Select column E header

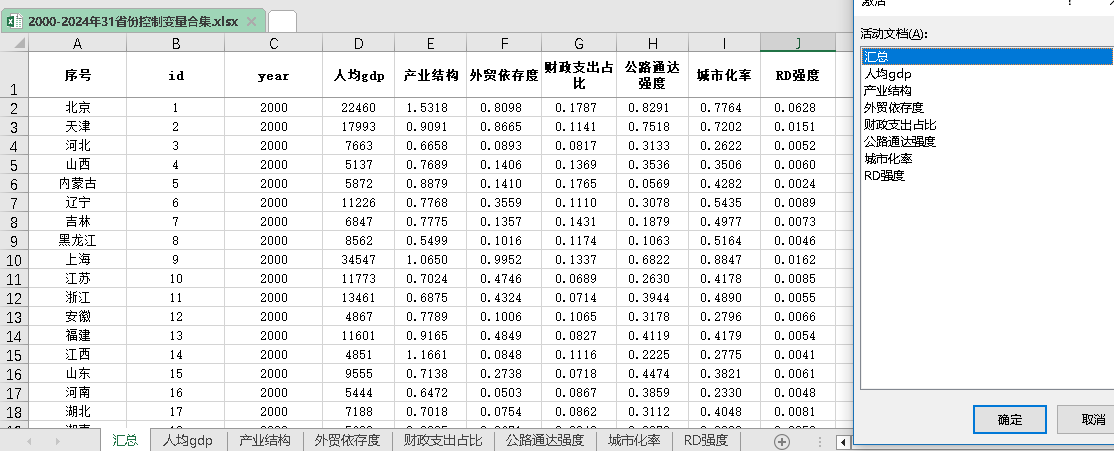coord(431,43)
